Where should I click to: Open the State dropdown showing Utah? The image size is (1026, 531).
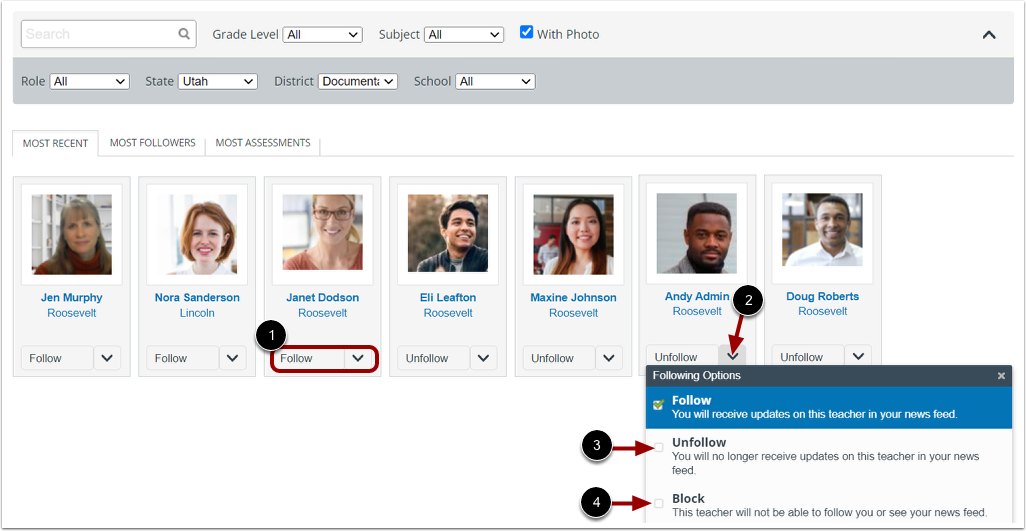pyautogui.click(x=217, y=82)
